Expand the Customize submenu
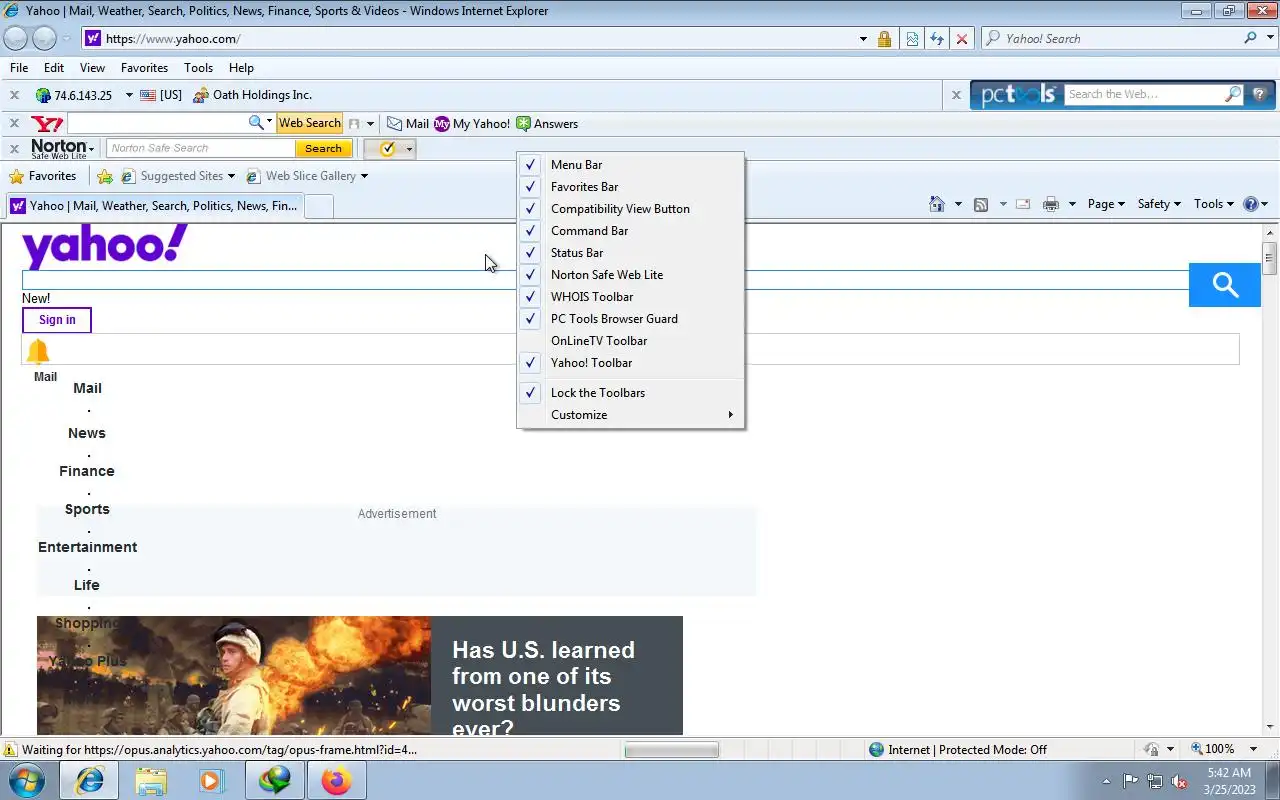Viewport: 1280px width, 800px height. (x=630, y=415)
